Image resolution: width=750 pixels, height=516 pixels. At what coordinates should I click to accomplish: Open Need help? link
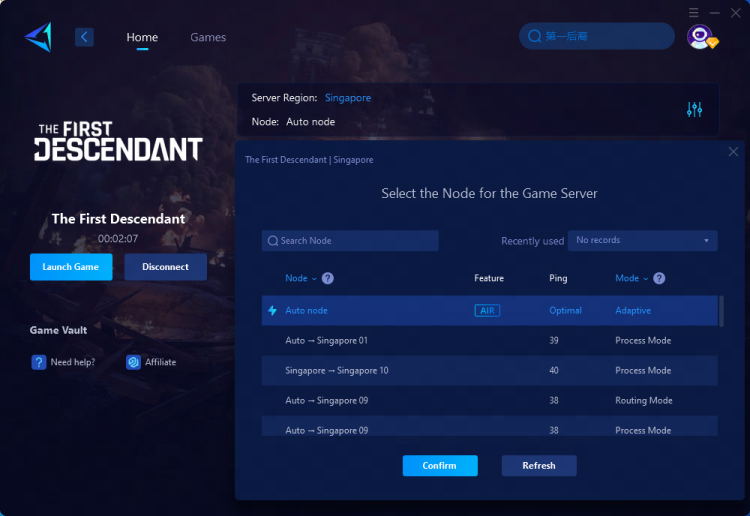pos(73,362)
